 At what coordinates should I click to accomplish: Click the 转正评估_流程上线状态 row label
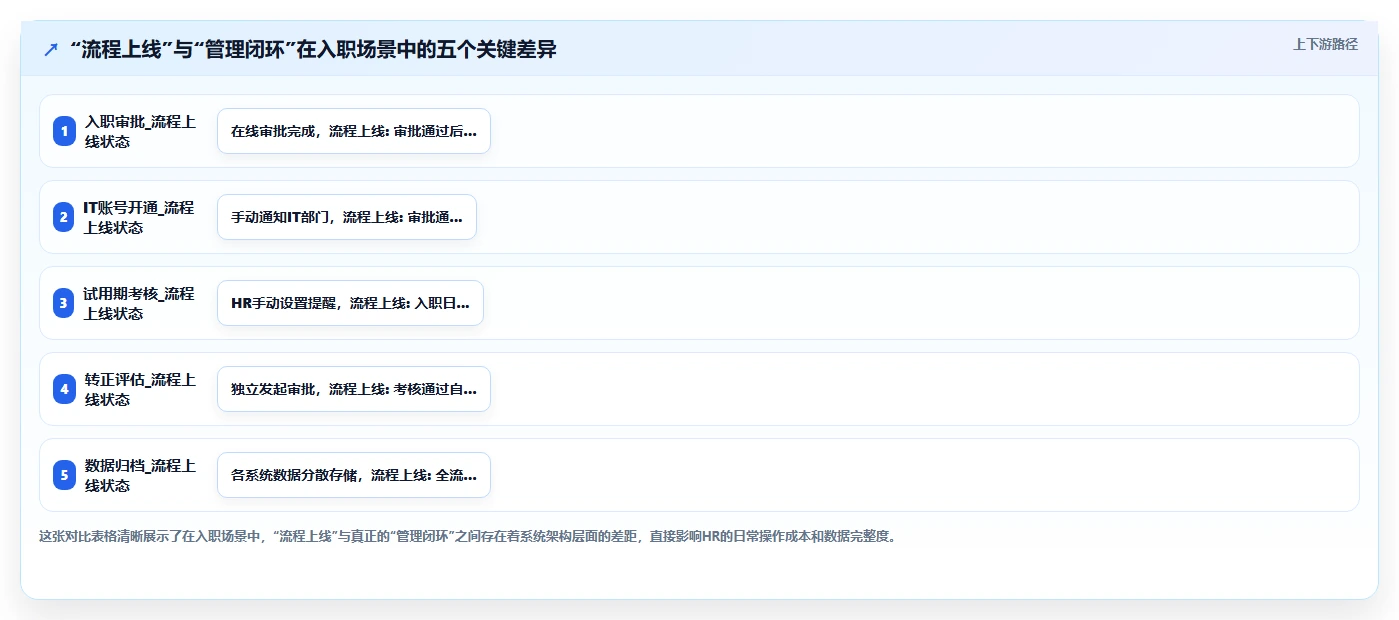pyautogui.click(x=141, y=389)
